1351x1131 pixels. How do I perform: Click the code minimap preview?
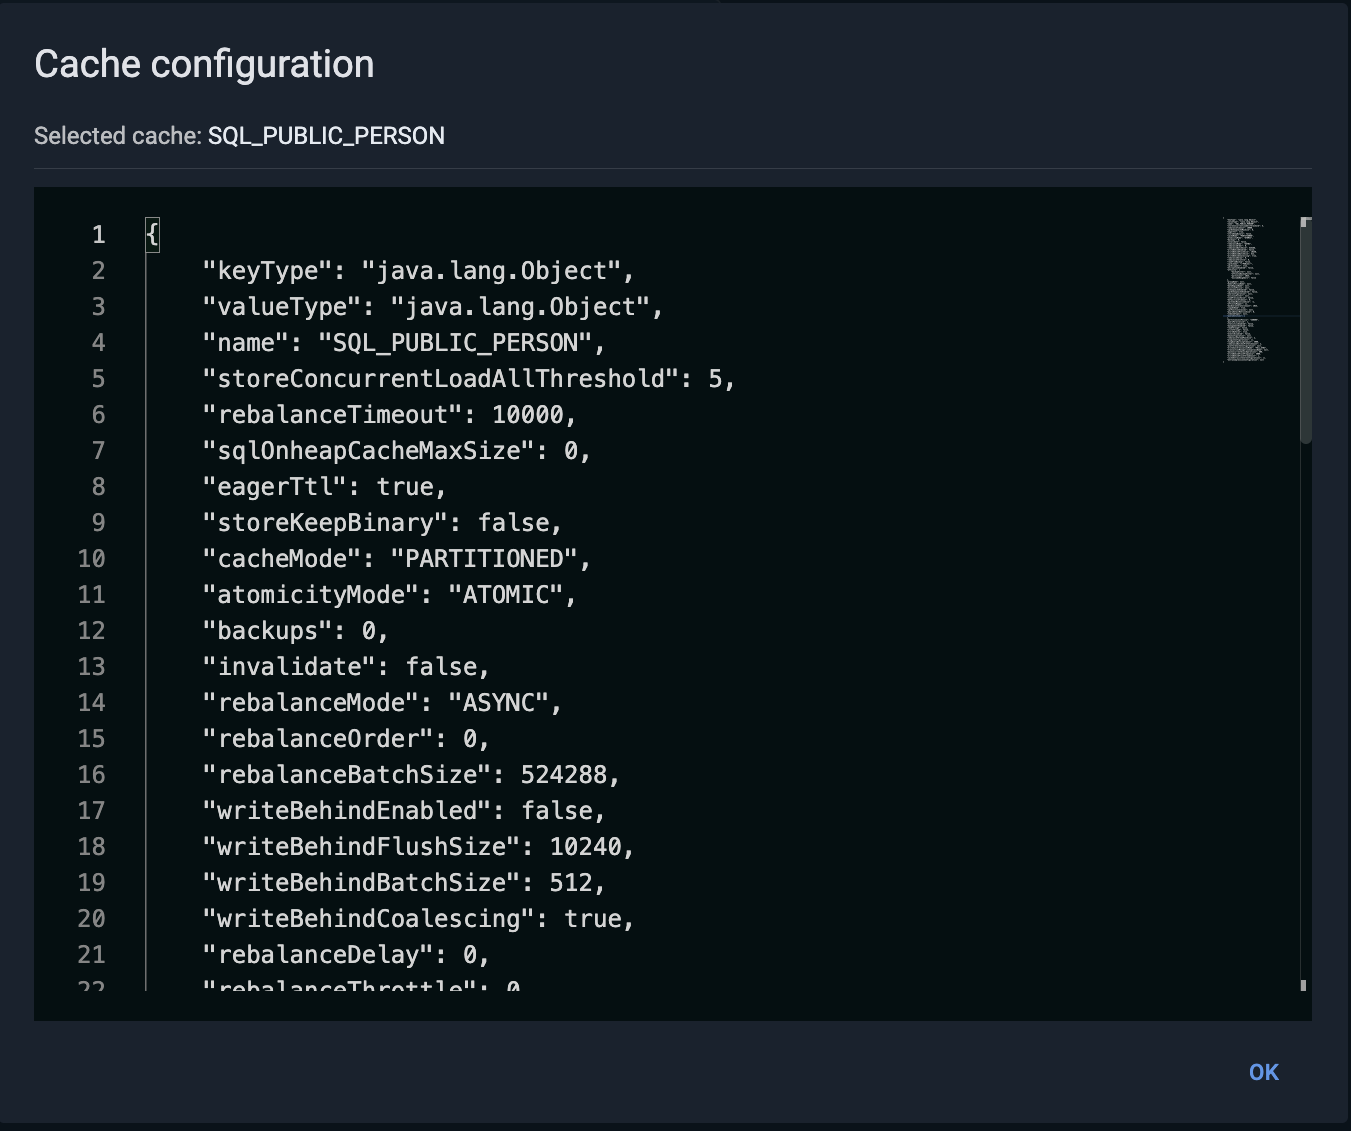[x=1246, y=290]
